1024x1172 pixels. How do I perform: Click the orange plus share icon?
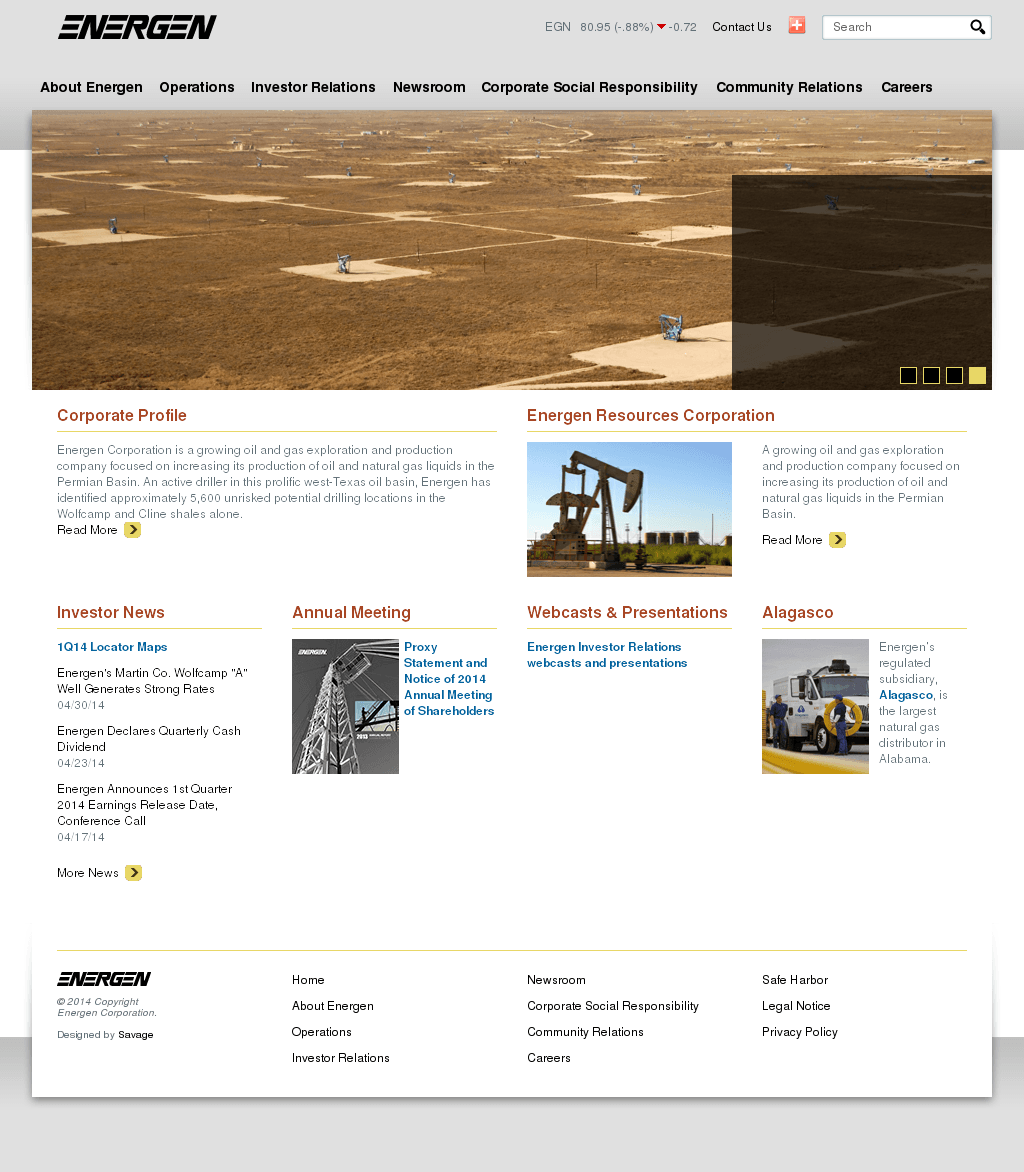pos(796,26)
